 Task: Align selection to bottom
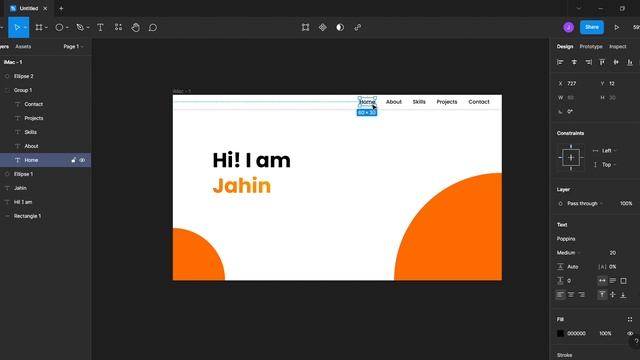tap(630, 62)
